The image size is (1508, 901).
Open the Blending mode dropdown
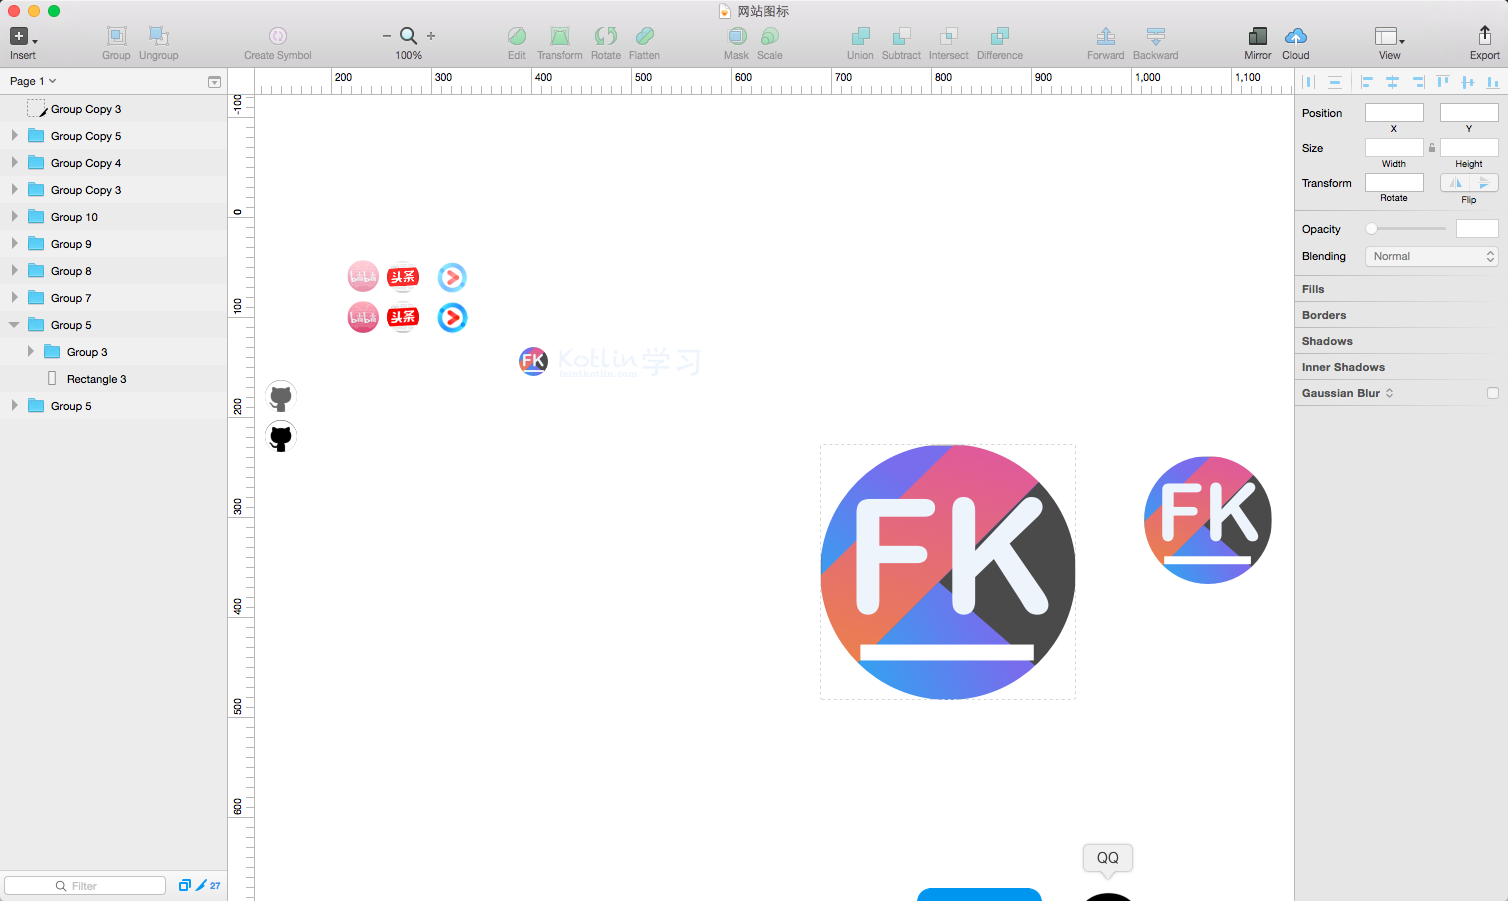[x=1432, y=256]
